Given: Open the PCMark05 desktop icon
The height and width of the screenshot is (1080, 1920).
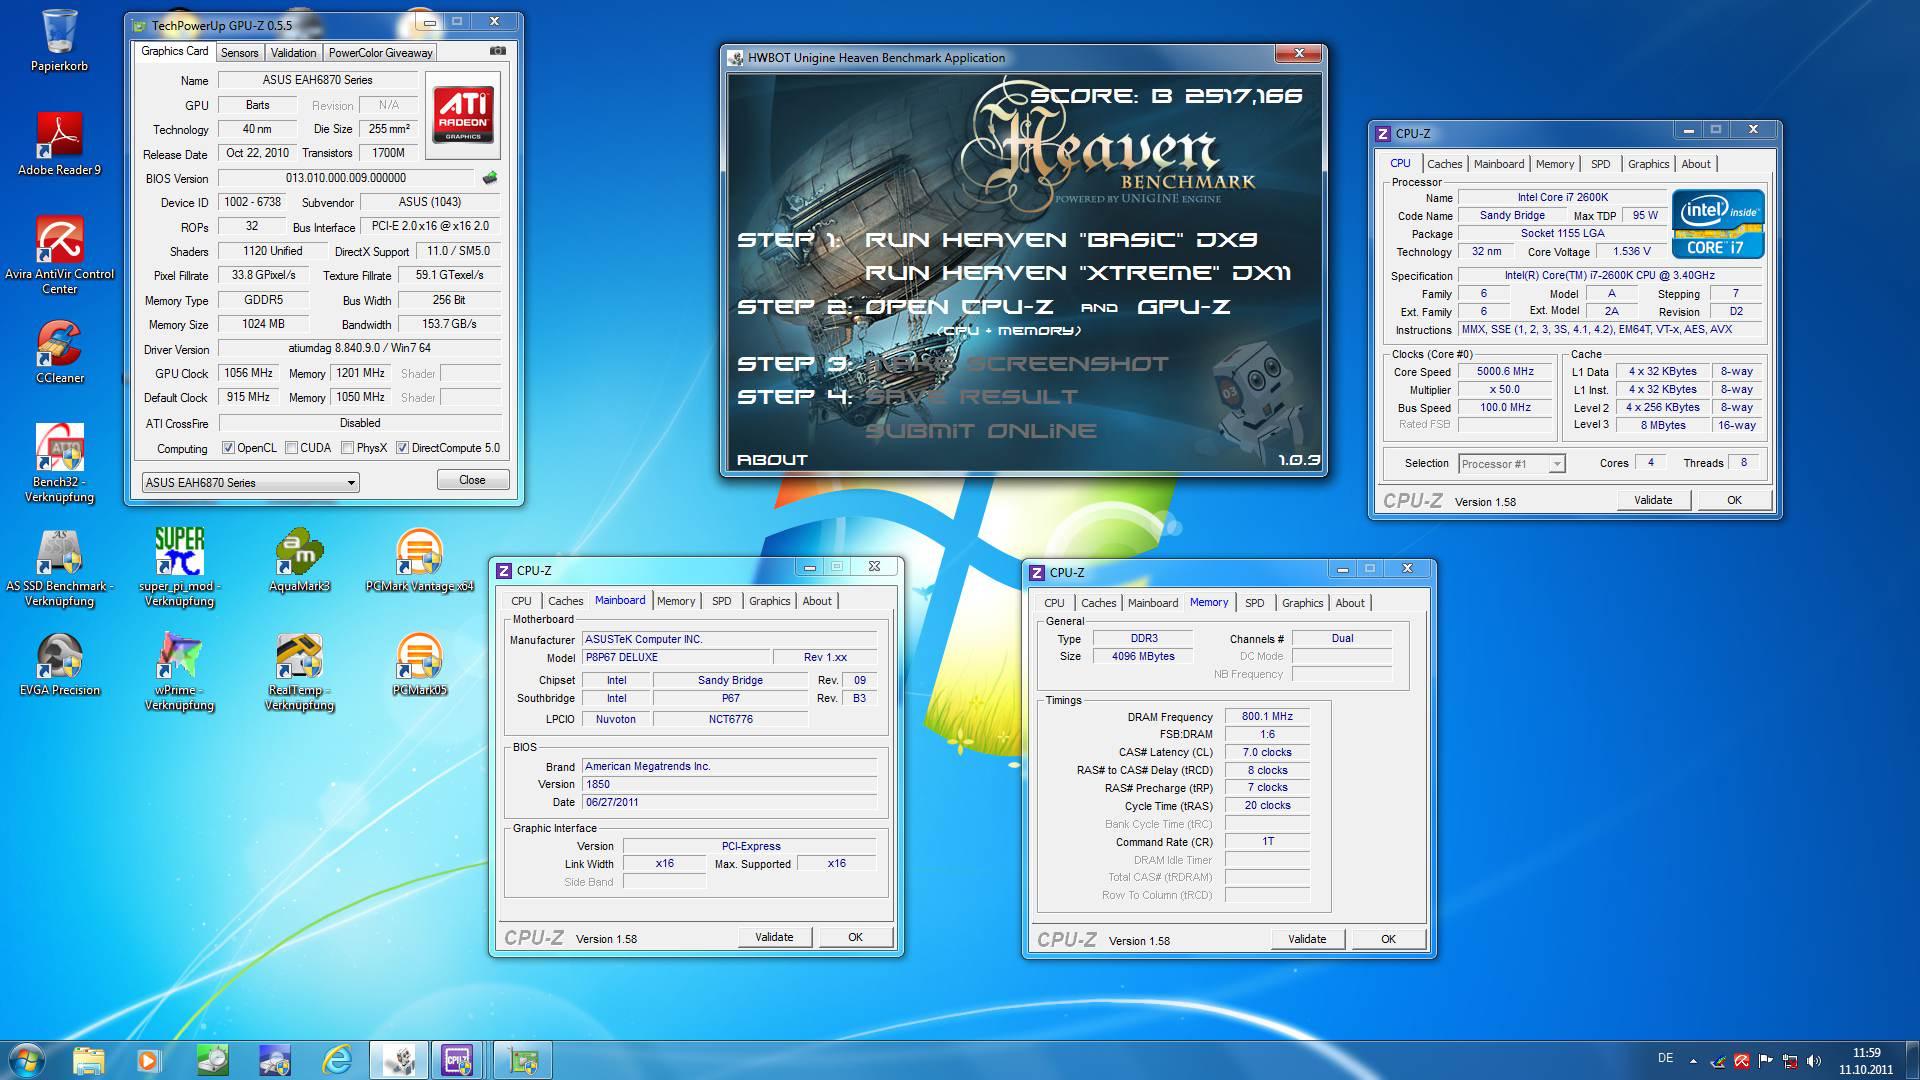Looking at the screenshot, I should click(x=419, y=663).
